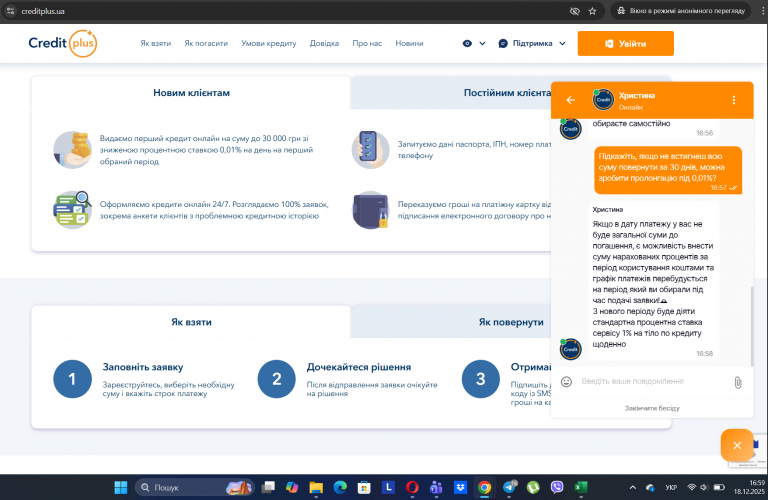The image size is (768, 500).
Task: Open the chat options three-dot menu
Action: [734, 100]
